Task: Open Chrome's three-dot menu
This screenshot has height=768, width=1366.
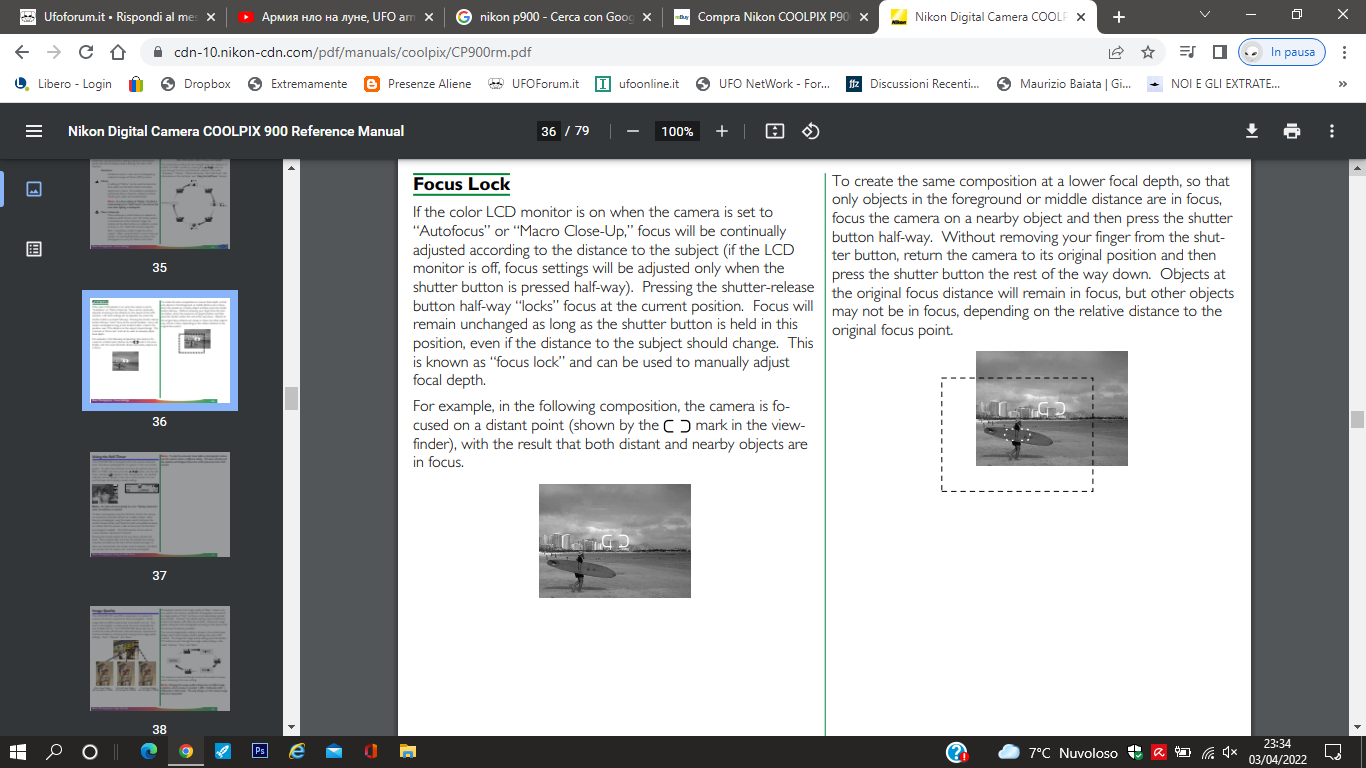Action: click(1346, 52)
